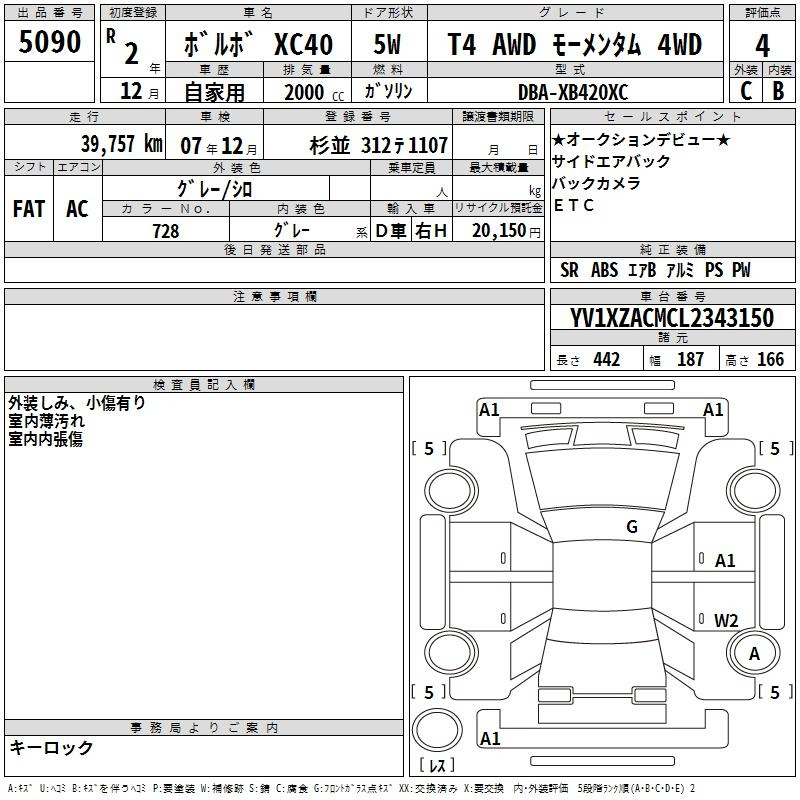
Task: Select the mileage 39,757 km
Action: click(122, 144)
